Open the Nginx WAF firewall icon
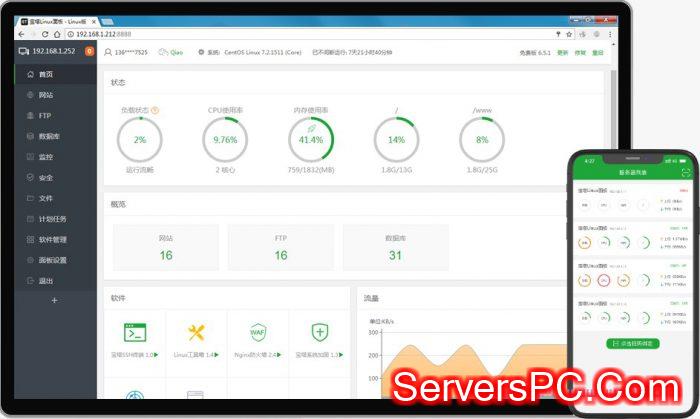This screenshot has width=700, height=419. [258, 333]
